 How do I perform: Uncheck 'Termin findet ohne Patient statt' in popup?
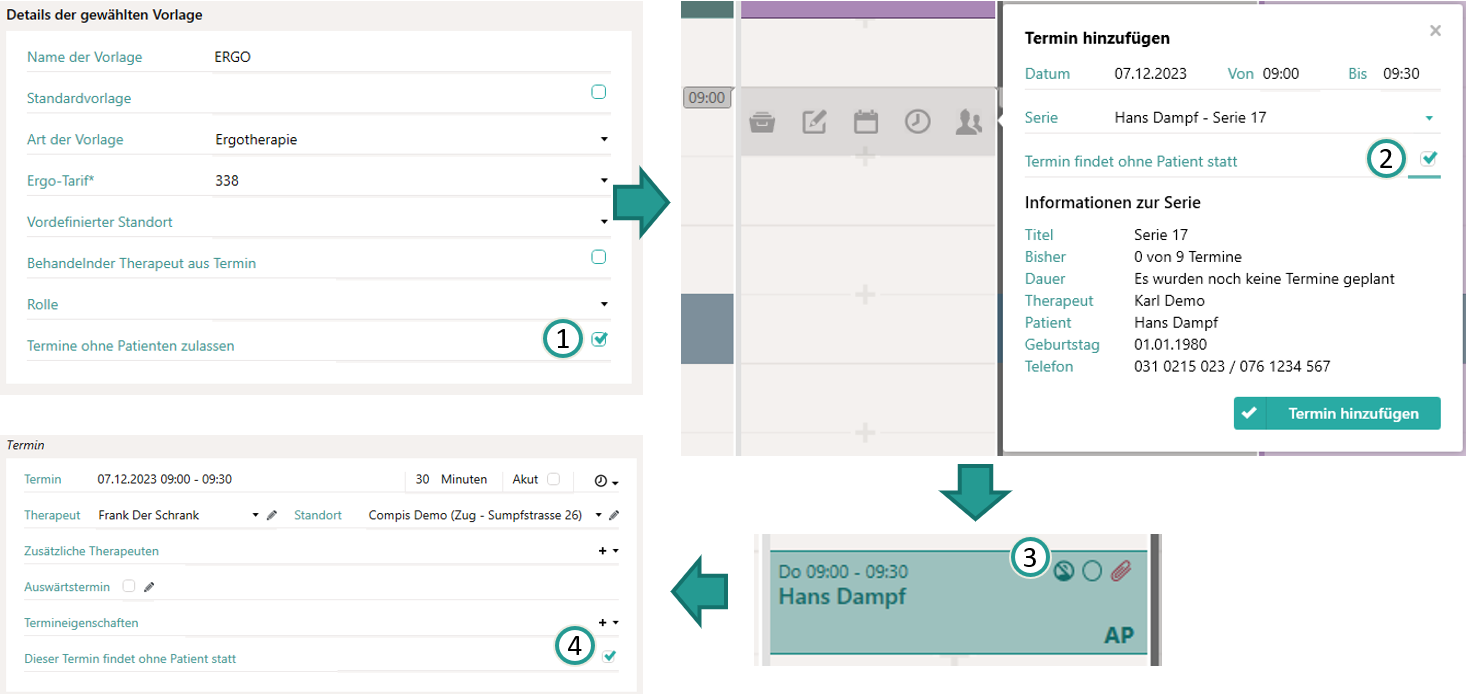(1428, 158)
